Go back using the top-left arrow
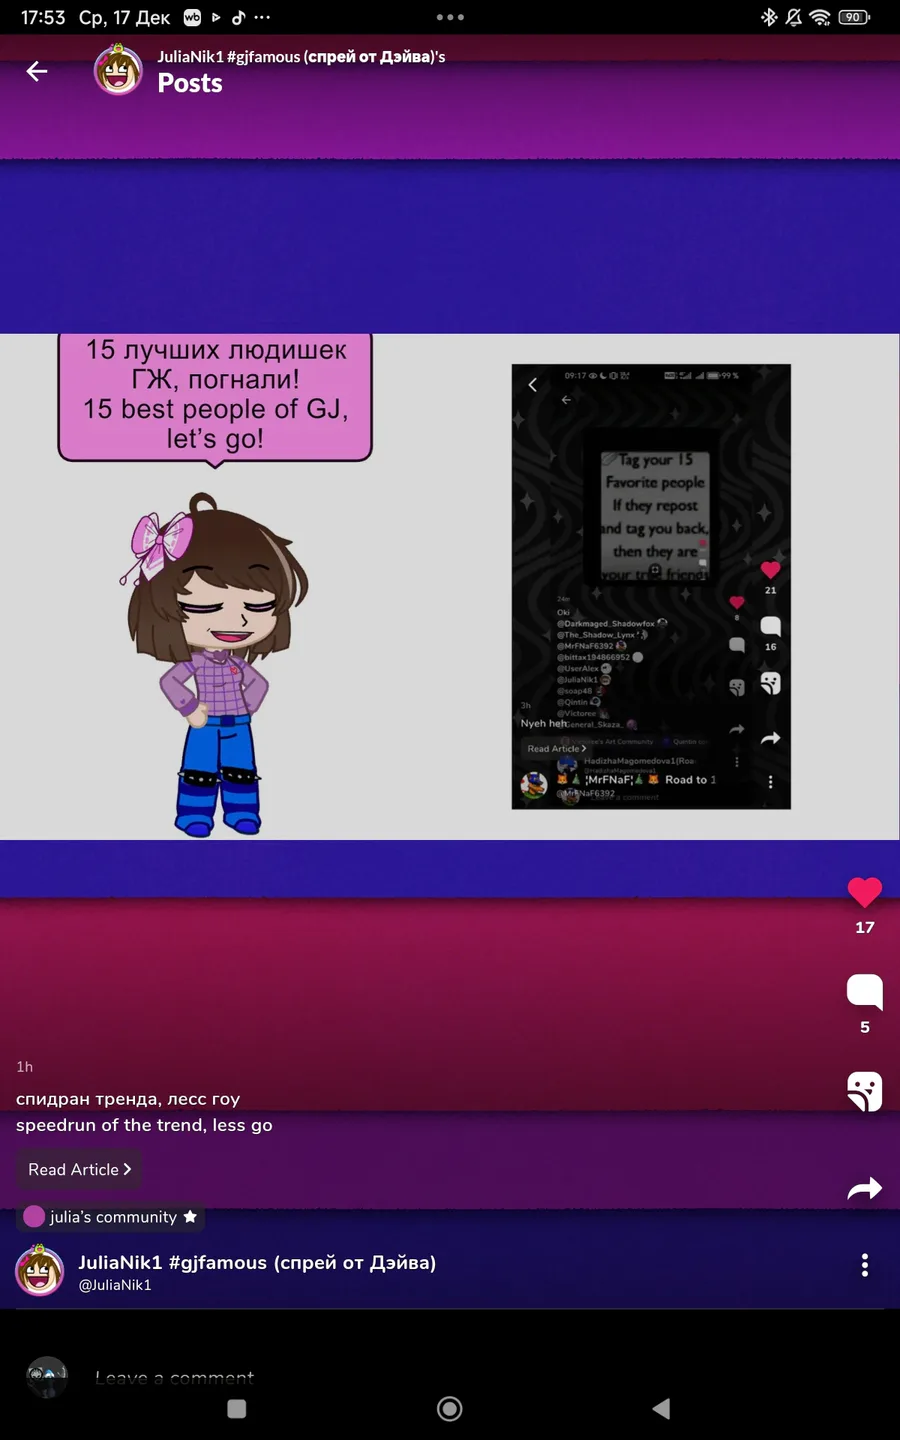The height and width of the screenshot is (1440, 900). tap(37, 71)
